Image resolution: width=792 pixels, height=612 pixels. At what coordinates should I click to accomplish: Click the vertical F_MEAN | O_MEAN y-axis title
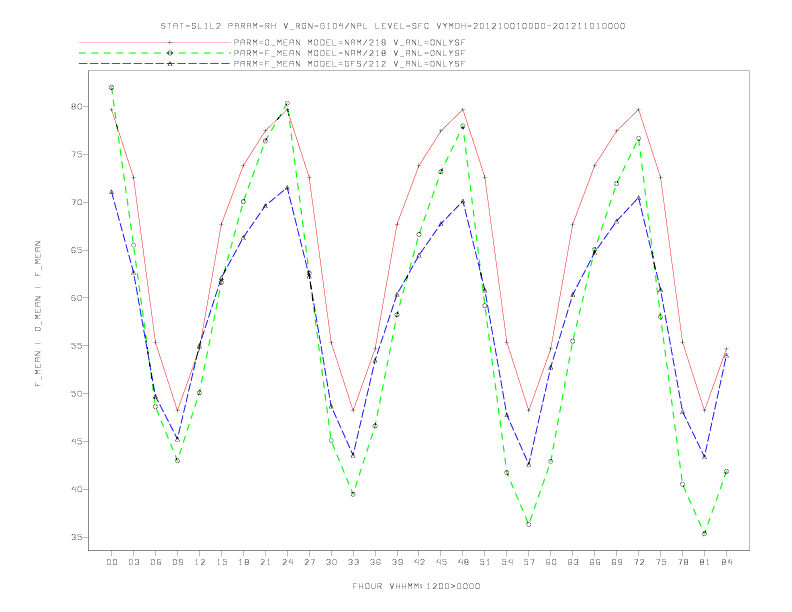pyautogui.click(x=38, y=314)
